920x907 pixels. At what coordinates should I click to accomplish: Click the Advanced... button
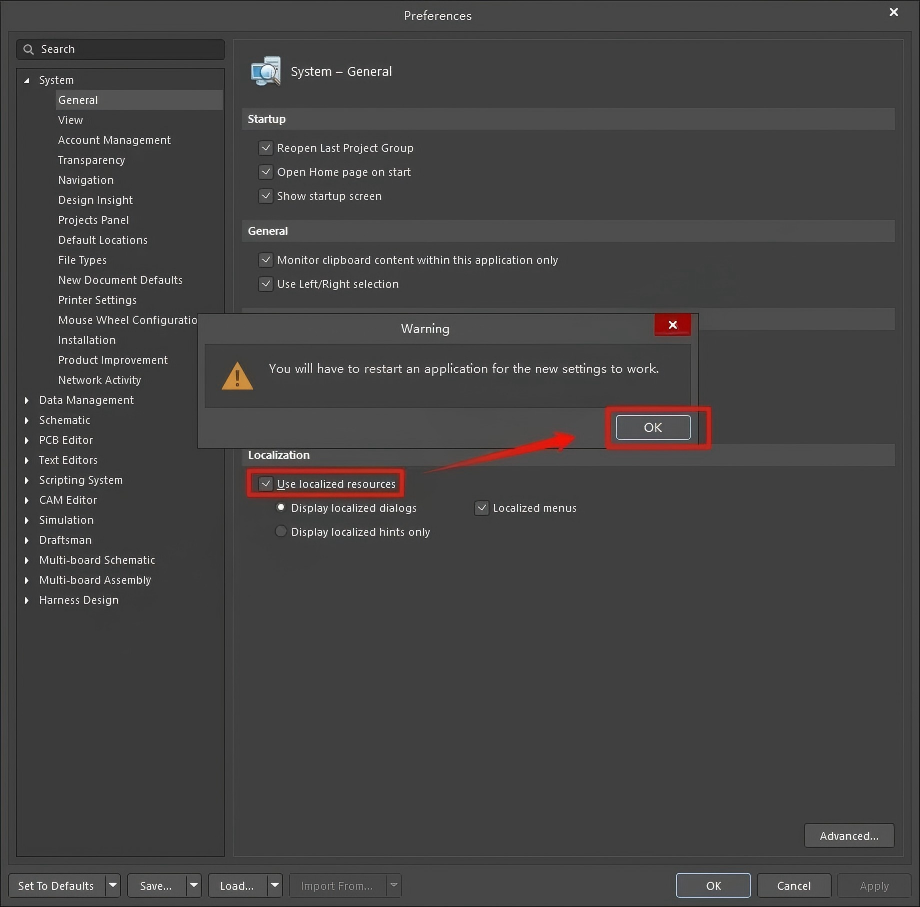tap(849, 836)
